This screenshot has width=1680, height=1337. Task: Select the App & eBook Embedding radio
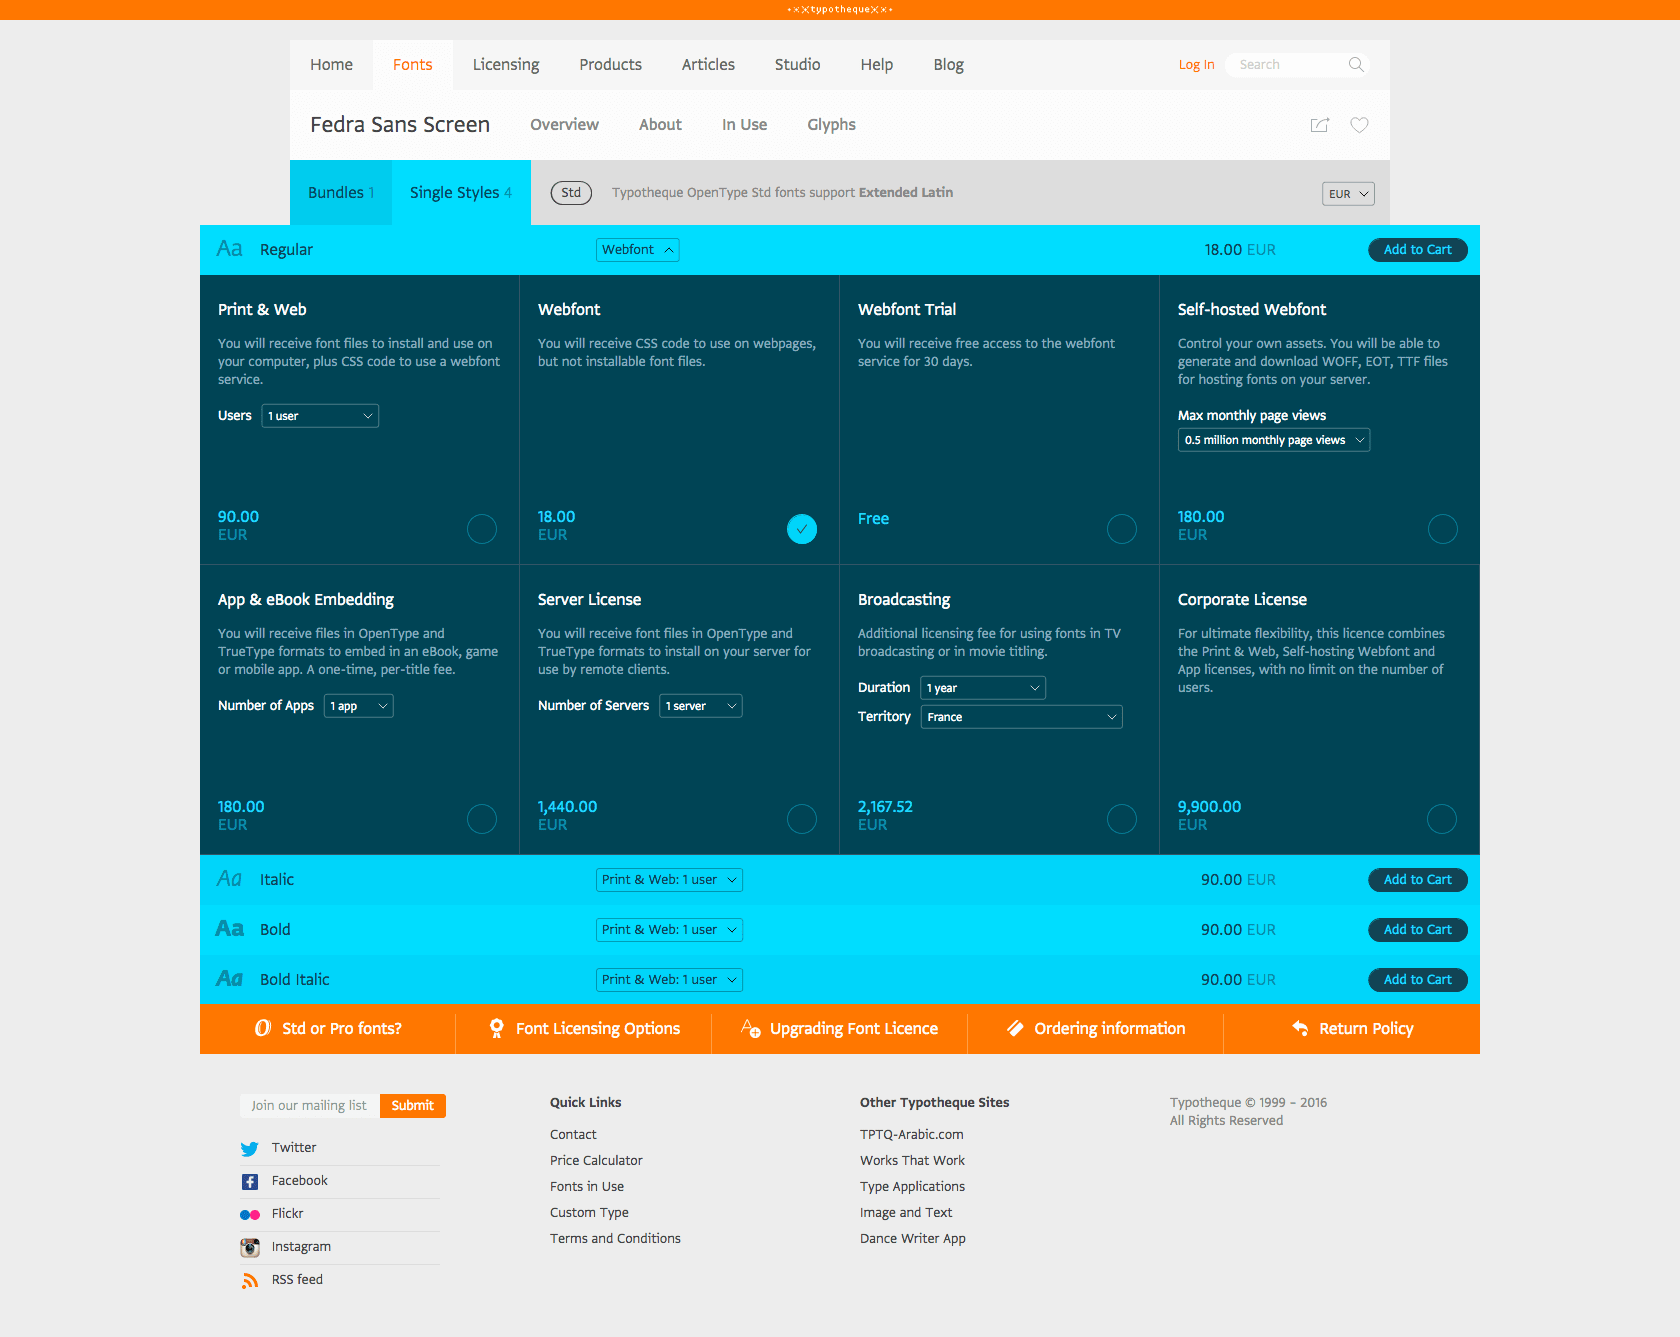point(482,819)
